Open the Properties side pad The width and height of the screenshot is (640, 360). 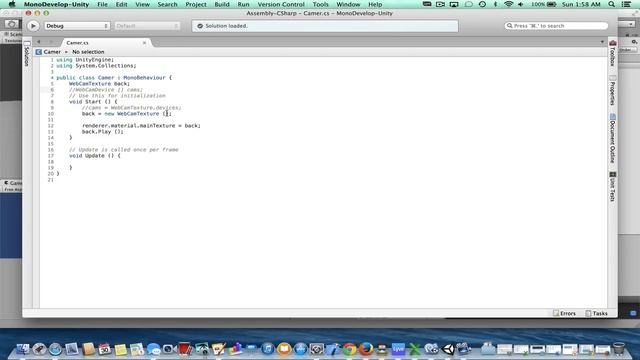[613, 90]
